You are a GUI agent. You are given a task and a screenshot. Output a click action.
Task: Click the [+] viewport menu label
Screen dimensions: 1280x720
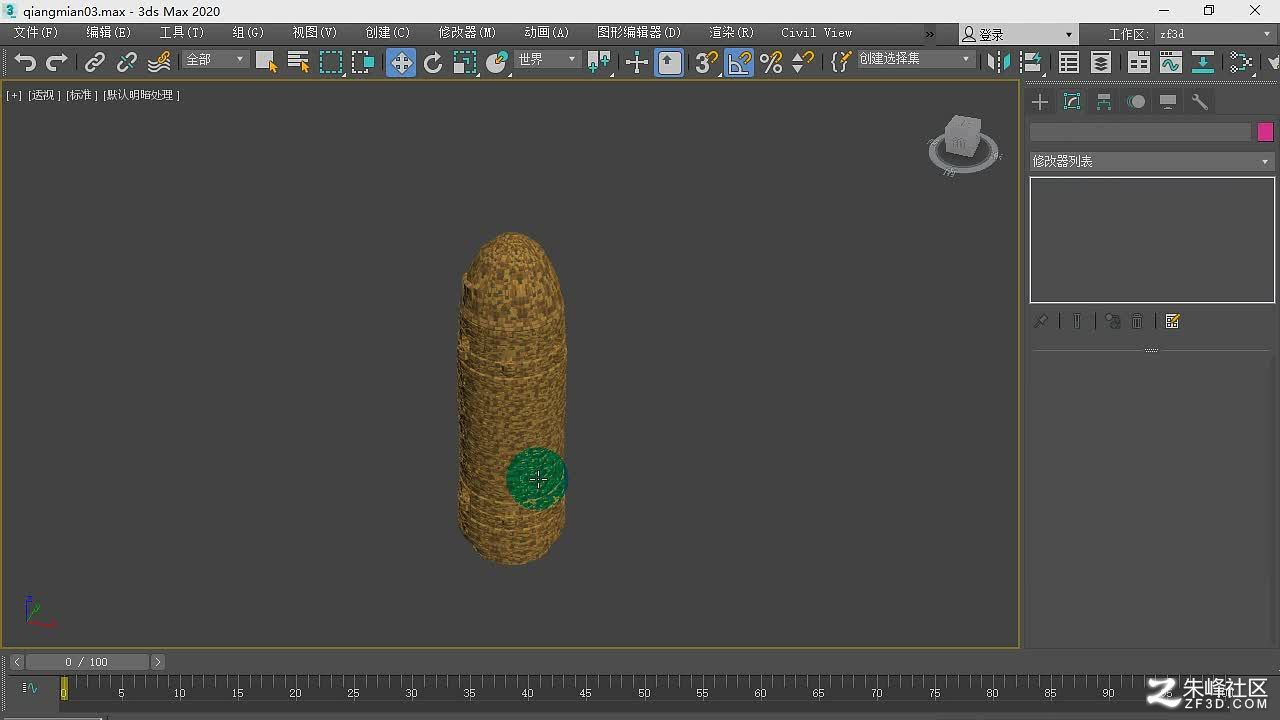[x=14, y=95]
